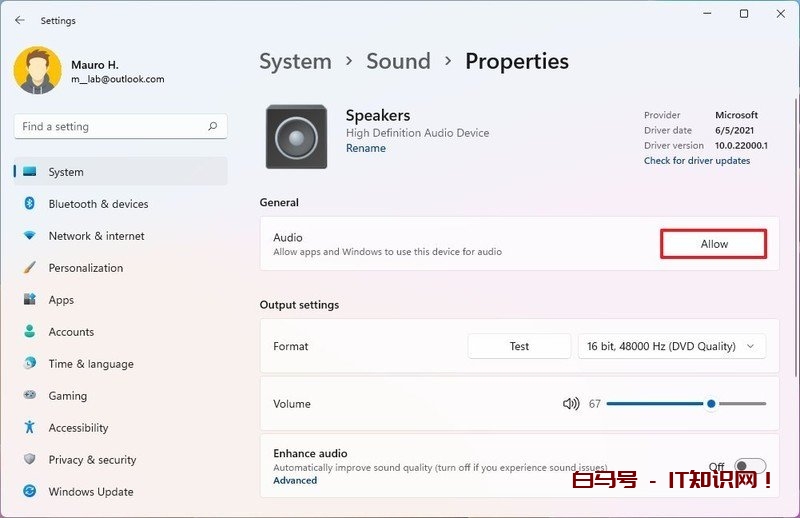Click the back arrow in Settings

(x=20, y=20)
